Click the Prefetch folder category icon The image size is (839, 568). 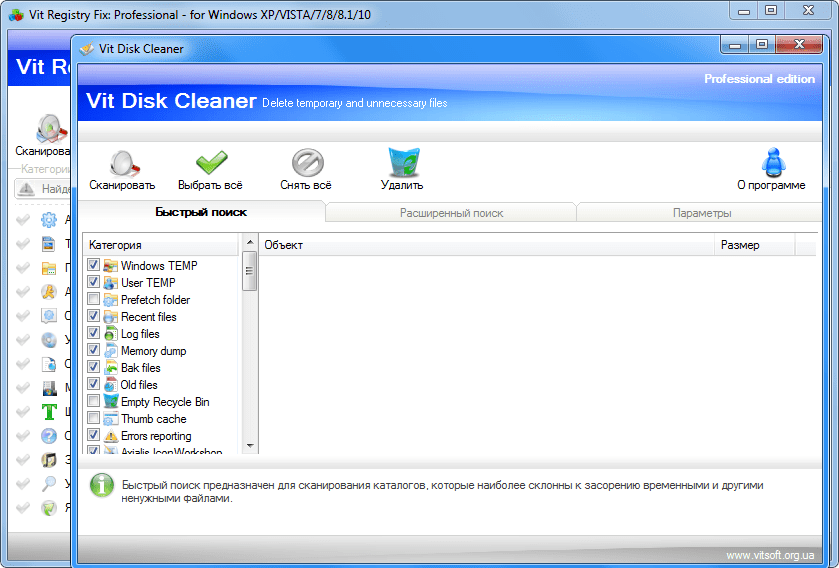[111, 300]
